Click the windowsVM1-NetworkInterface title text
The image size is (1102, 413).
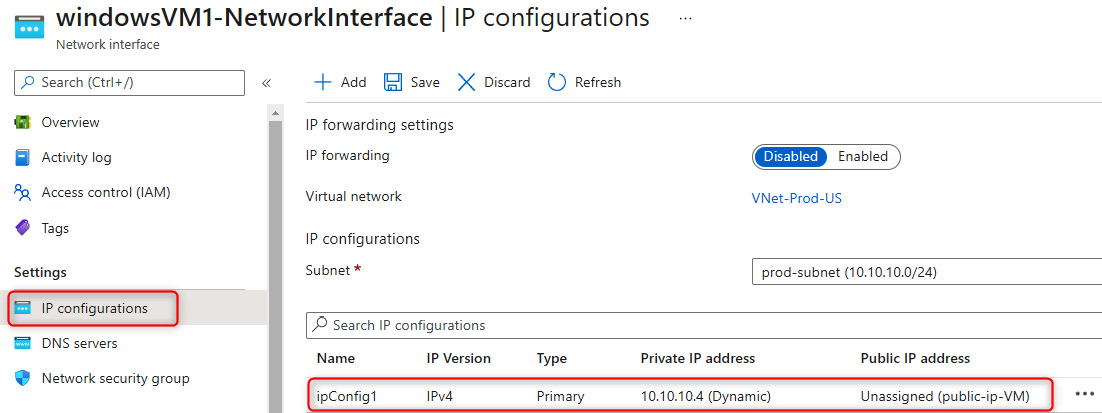[244, 18]
